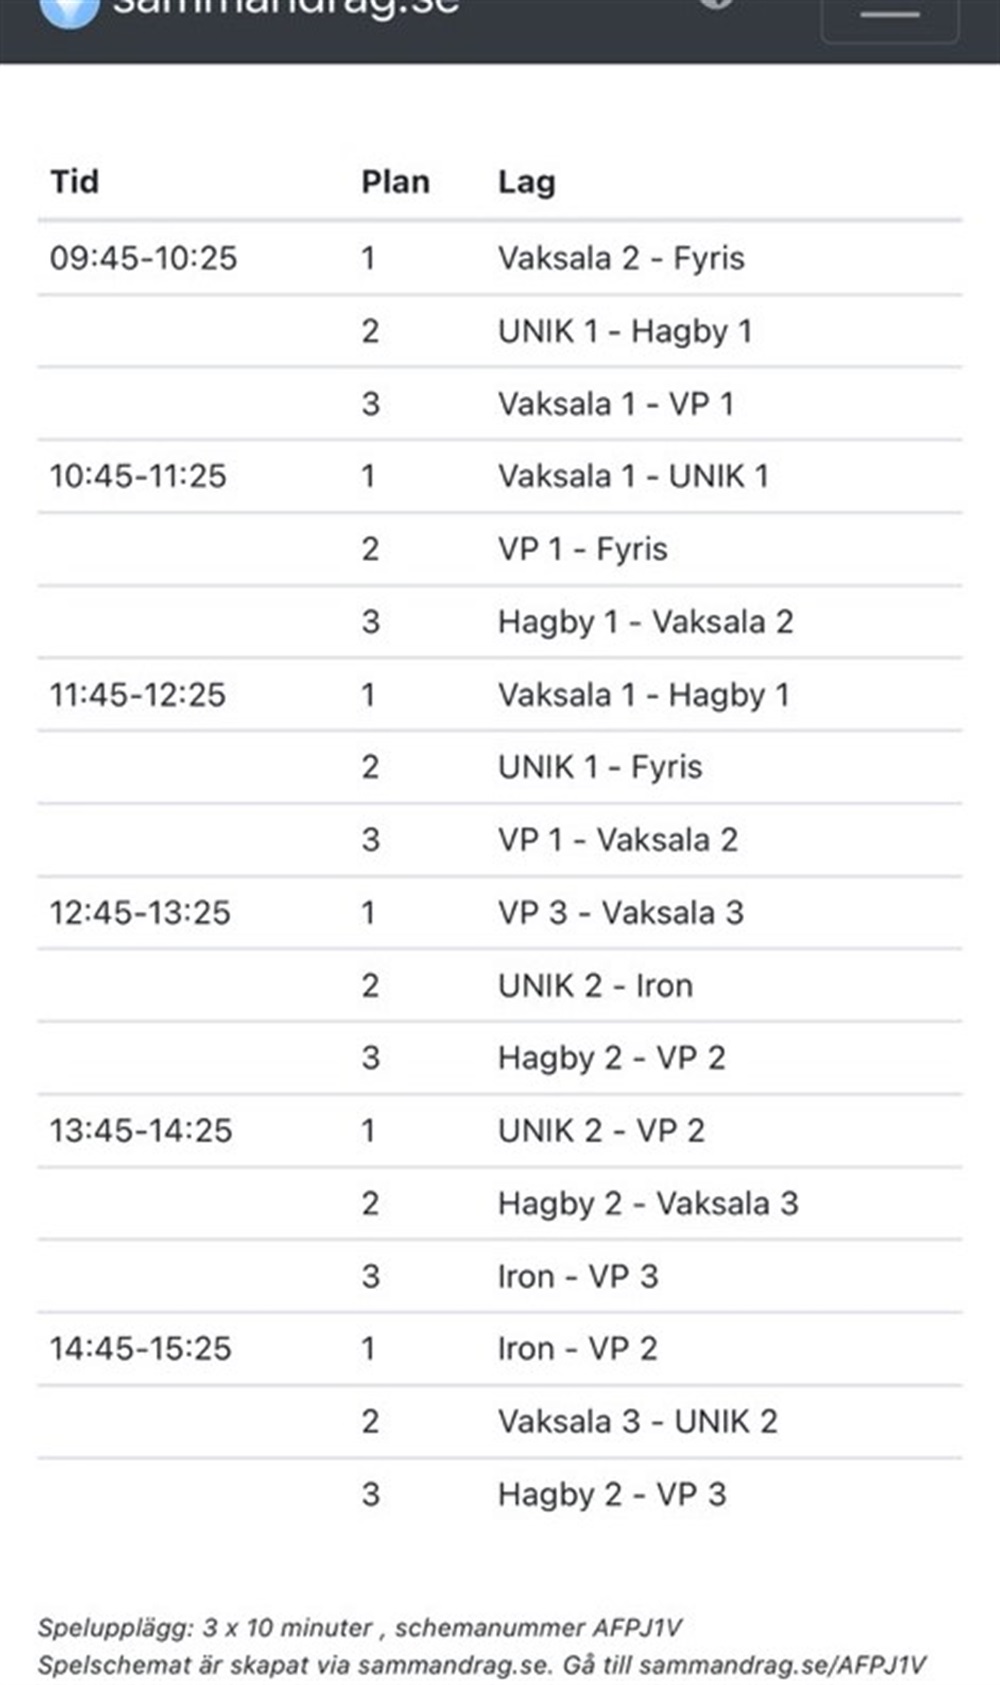The height and width of the screenshot is (1685, 1000).
Task: Click the 11:45-12:25 time slot
Action: point(138,695)
